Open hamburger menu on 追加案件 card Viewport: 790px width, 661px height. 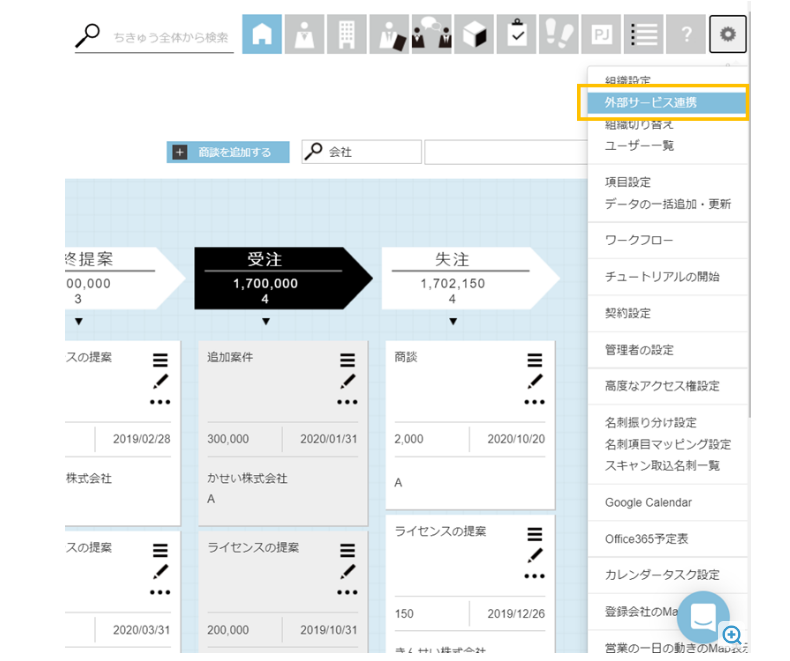click(347, 360)
